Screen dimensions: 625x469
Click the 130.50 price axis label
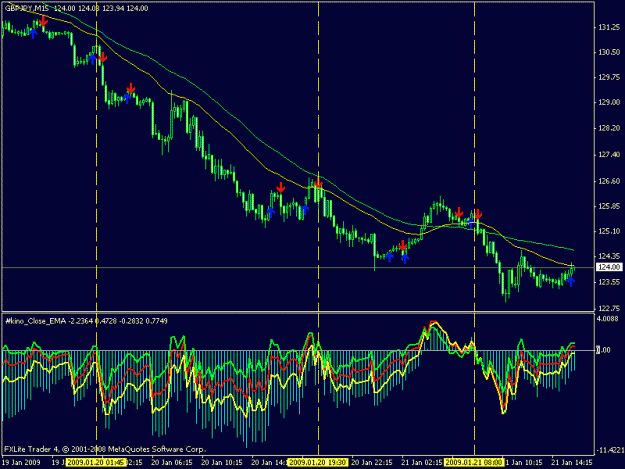pos(609,52)
